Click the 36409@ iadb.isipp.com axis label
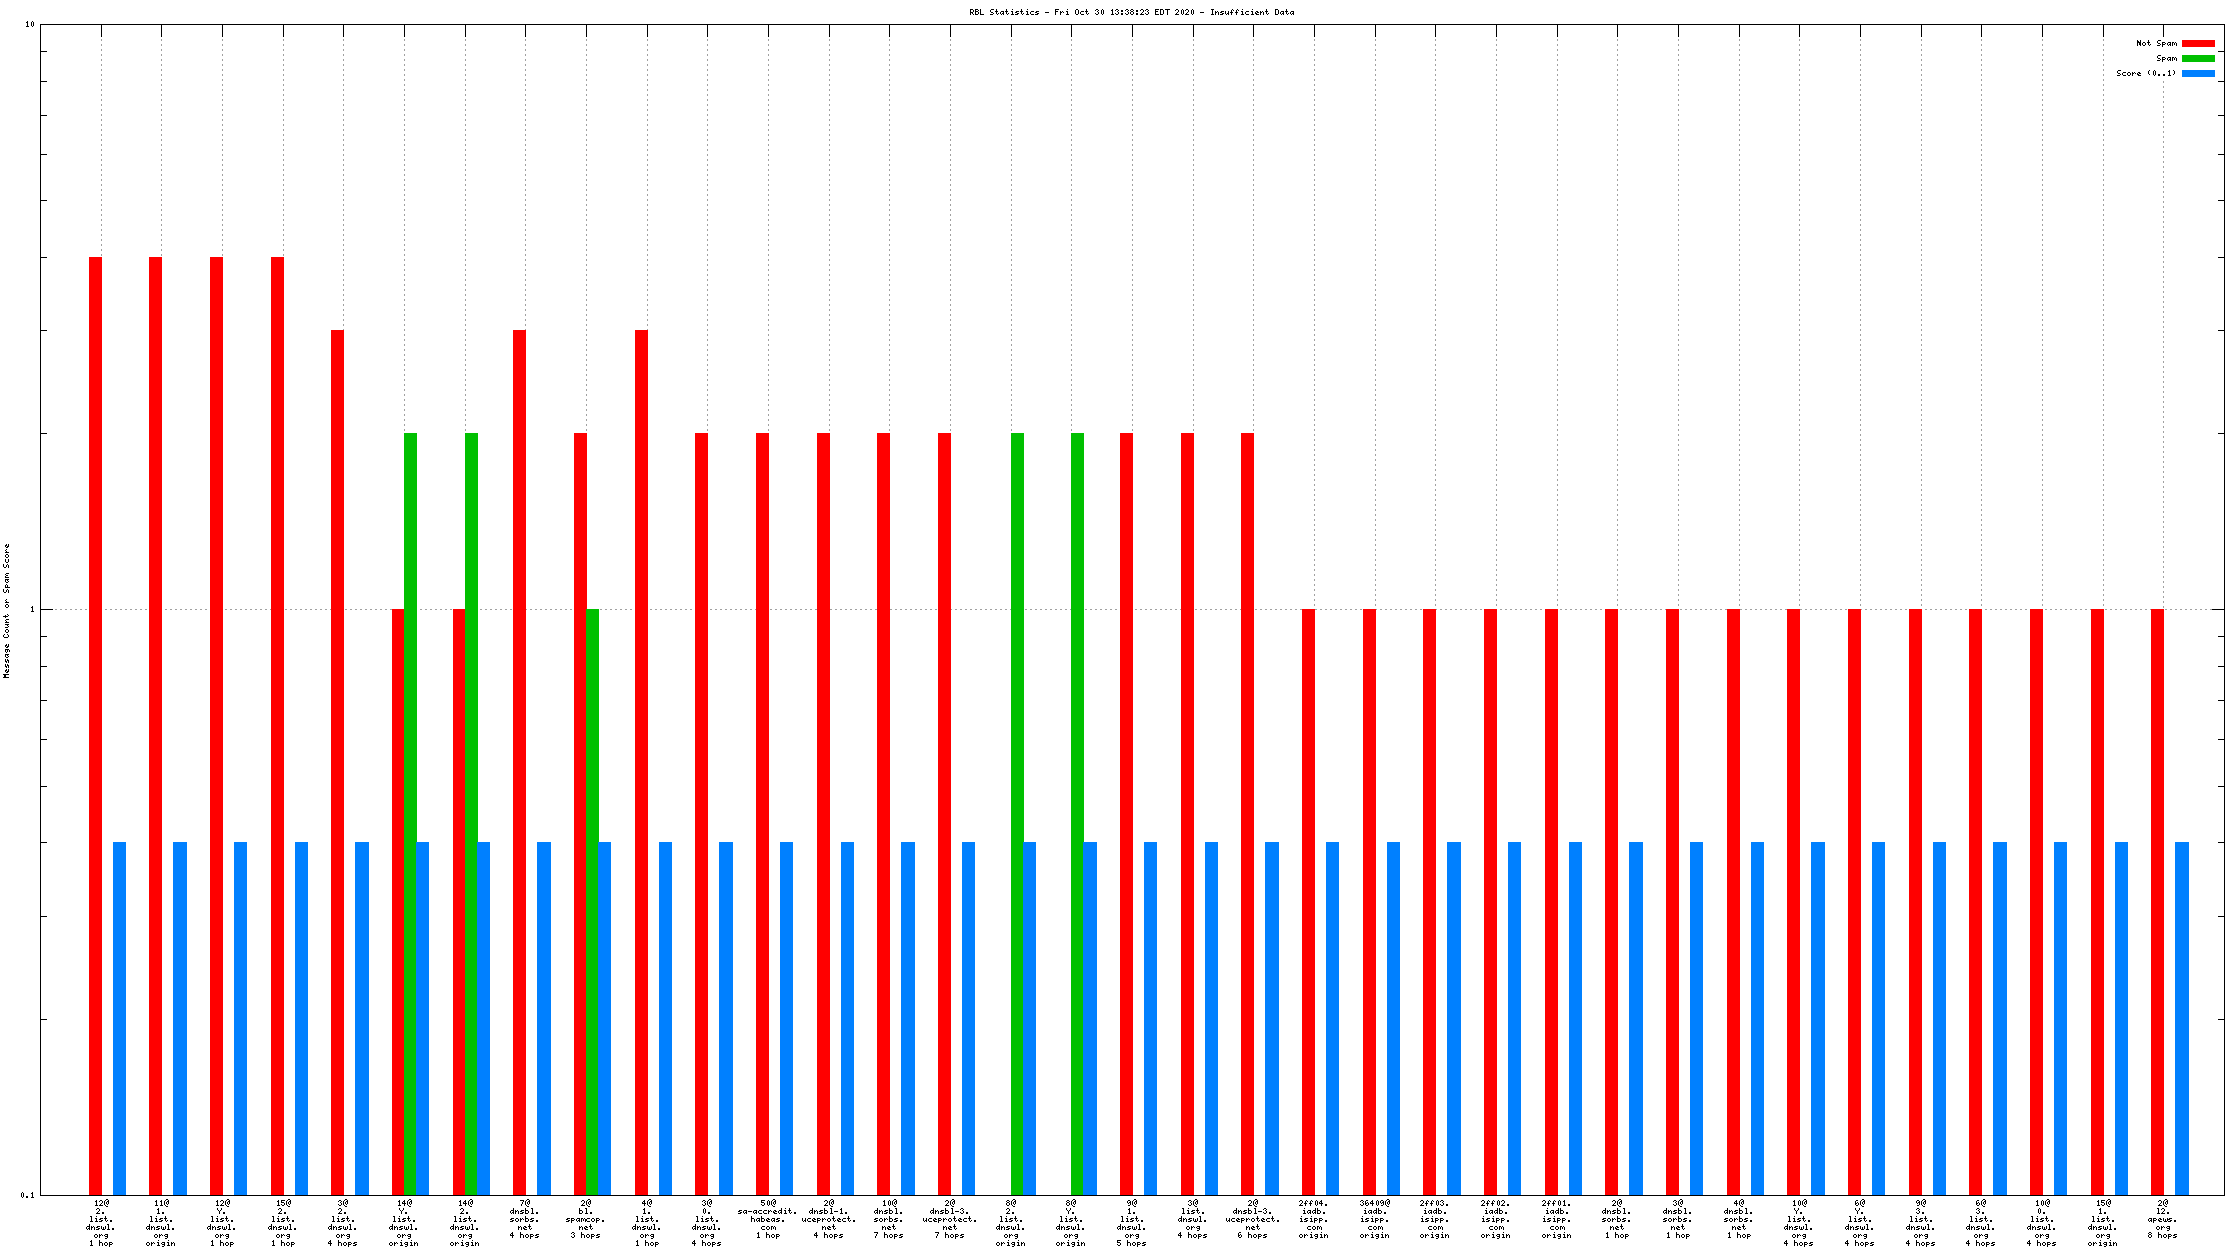 [1374, 1219]
